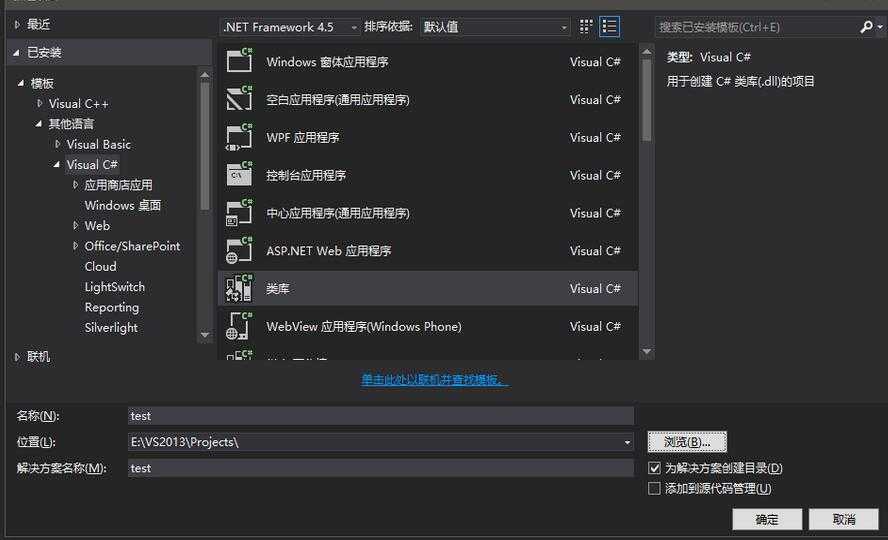Click the 解决方案名称 input field

click(381, 468)
